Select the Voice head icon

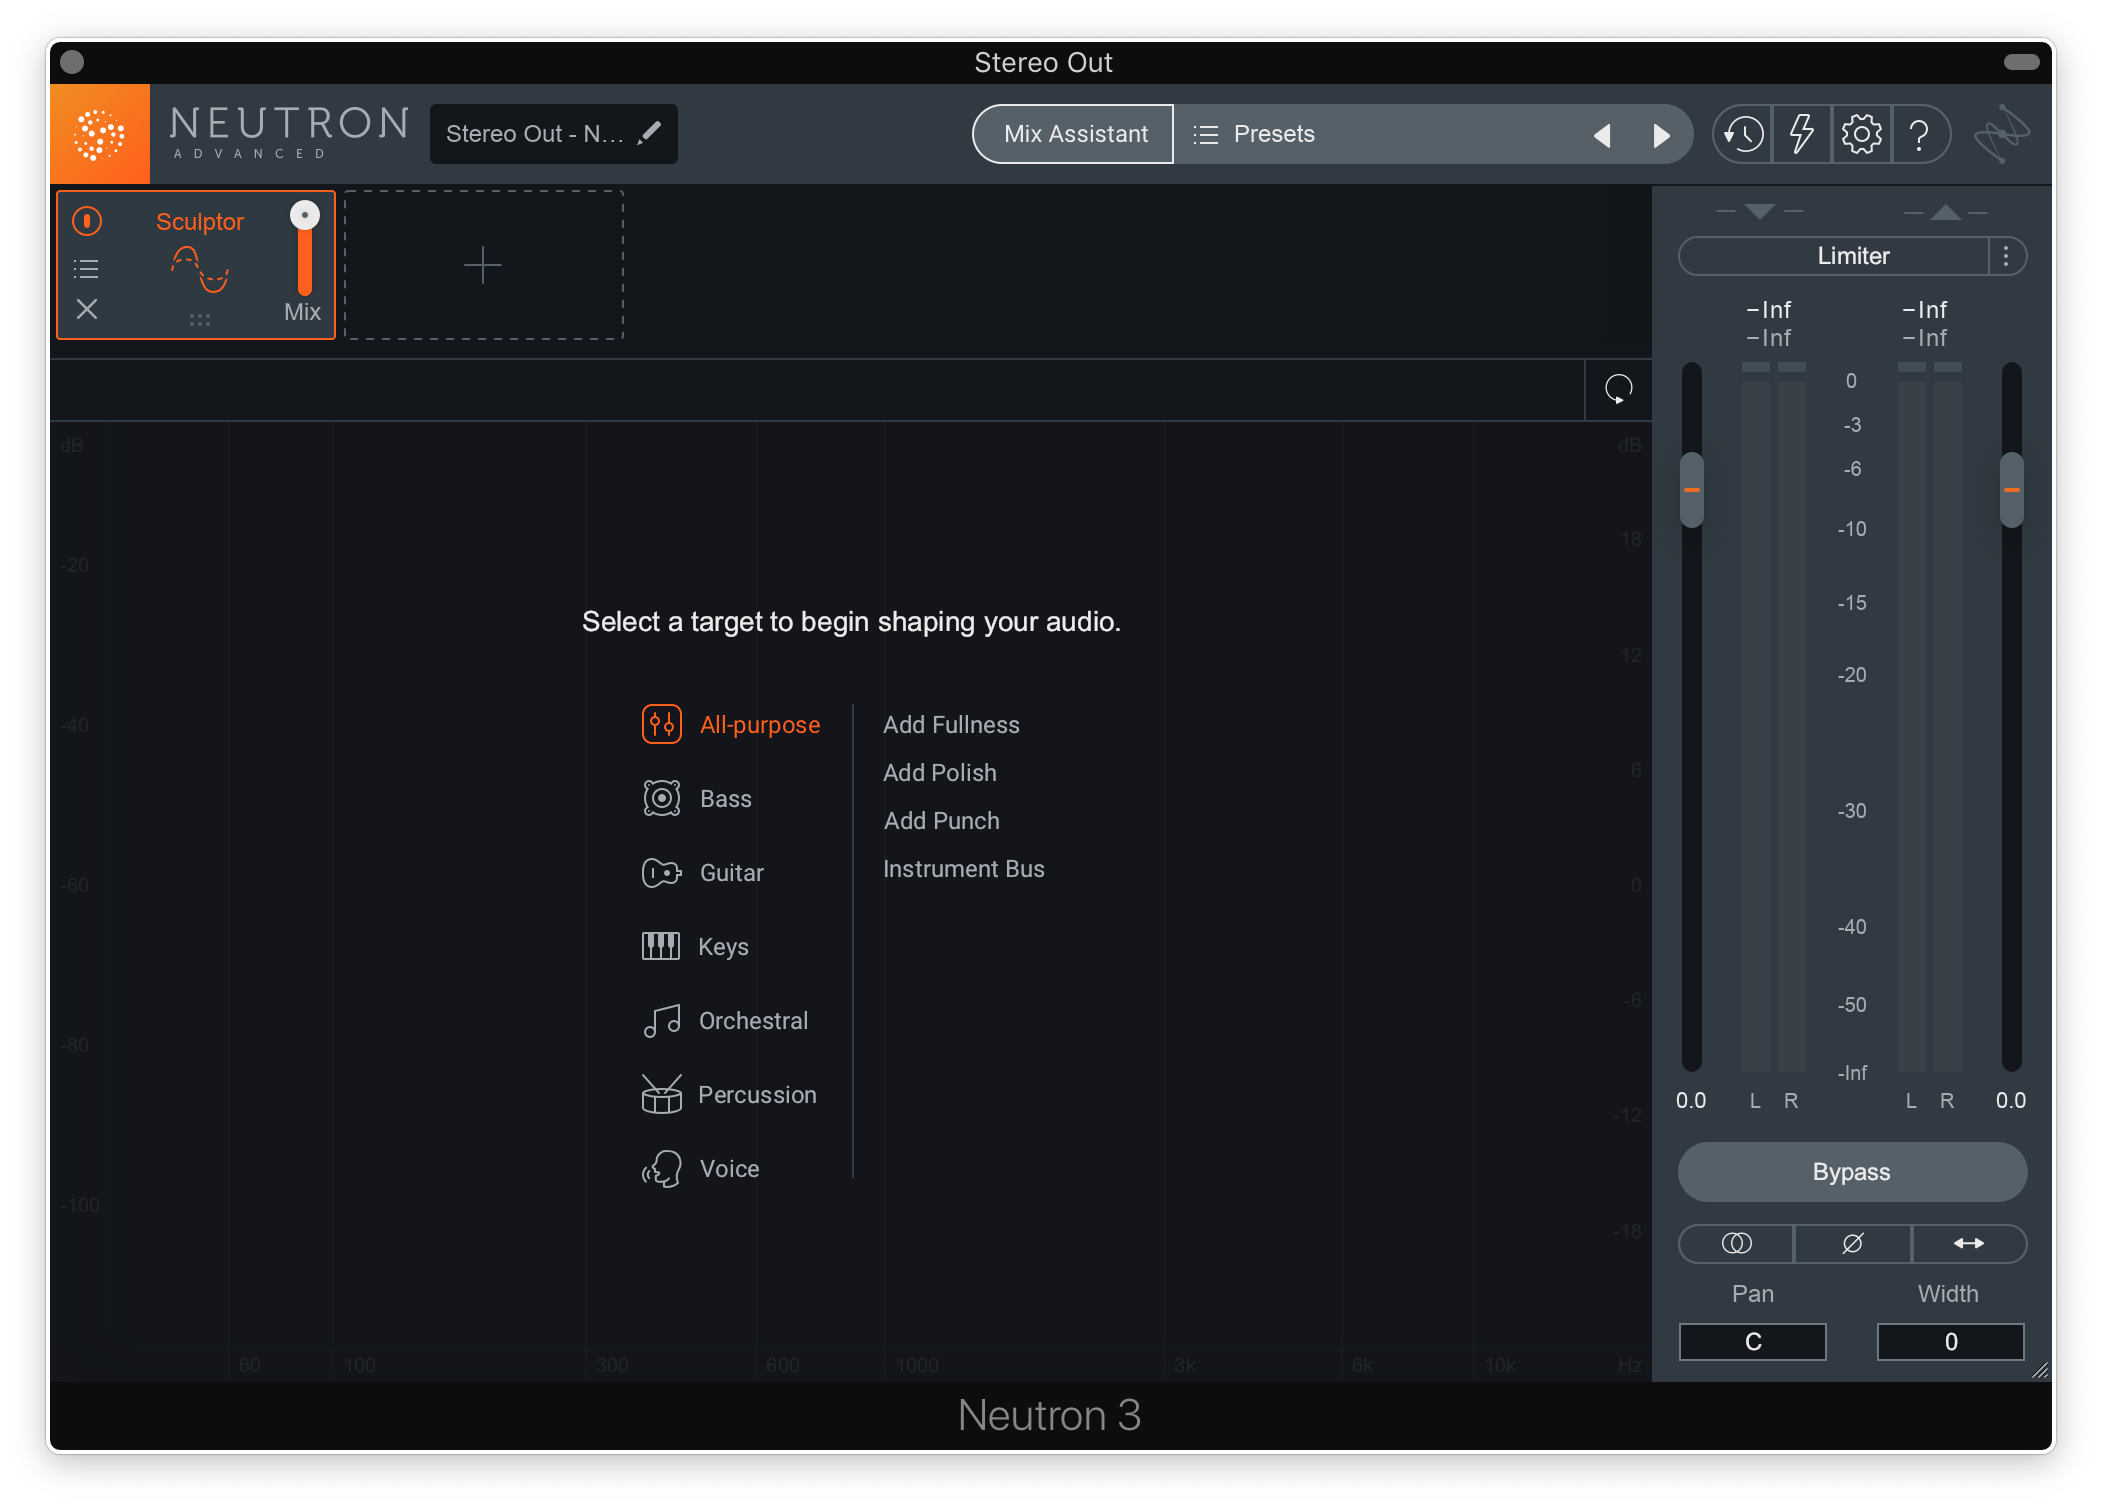pyautogui.click(x=662, y=1168)
